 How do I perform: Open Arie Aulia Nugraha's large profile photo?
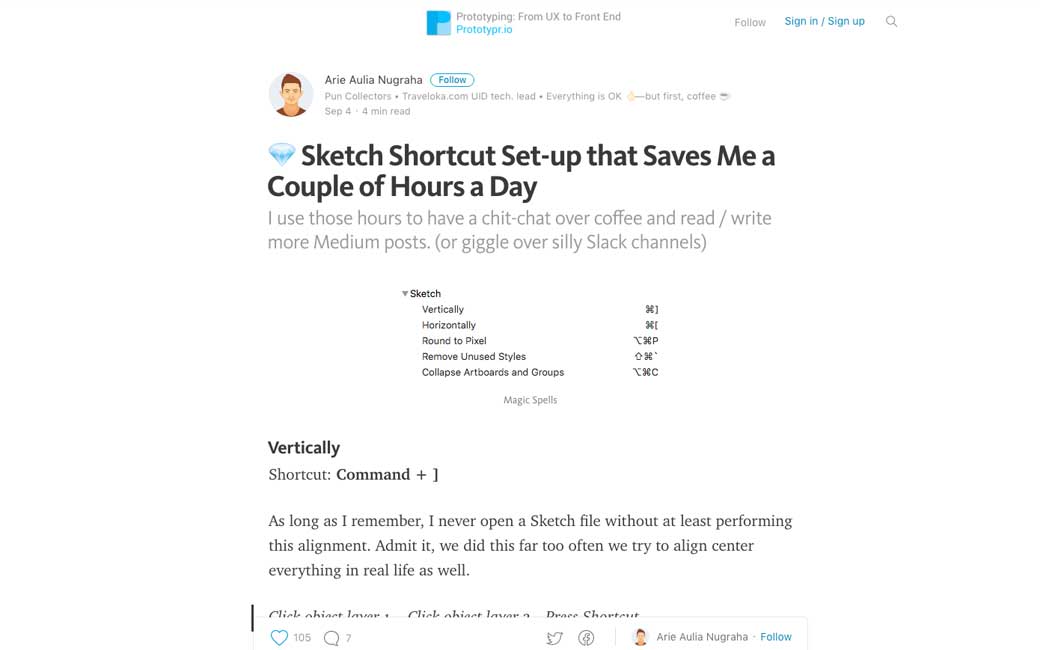291,95
